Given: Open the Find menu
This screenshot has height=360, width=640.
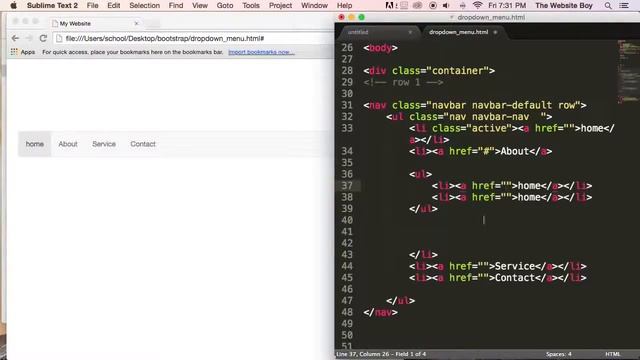Looking at the screenshot, I should pos(176,5).
